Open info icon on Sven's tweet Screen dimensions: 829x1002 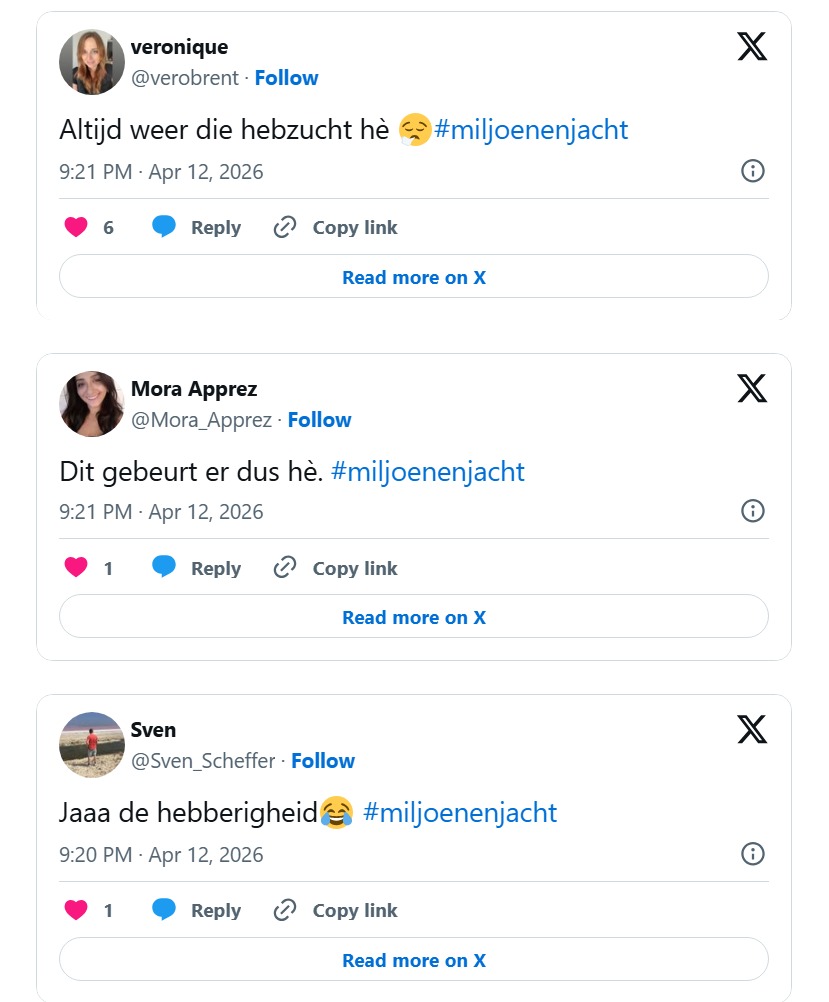(752, 854)
